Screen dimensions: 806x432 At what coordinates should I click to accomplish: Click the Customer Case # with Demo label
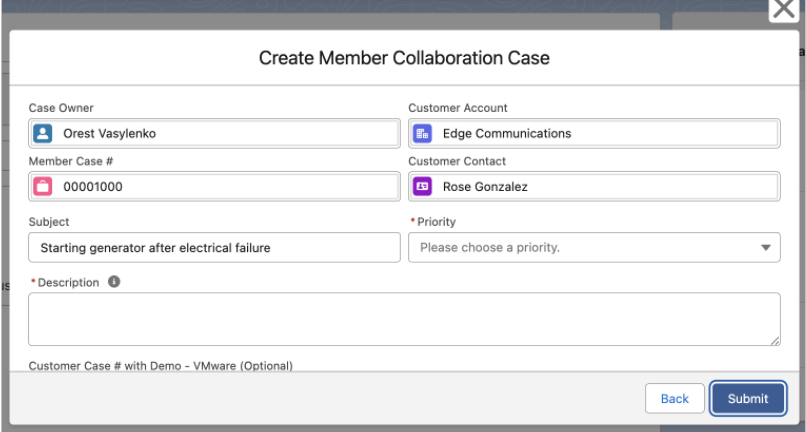(x=160, y=366)
